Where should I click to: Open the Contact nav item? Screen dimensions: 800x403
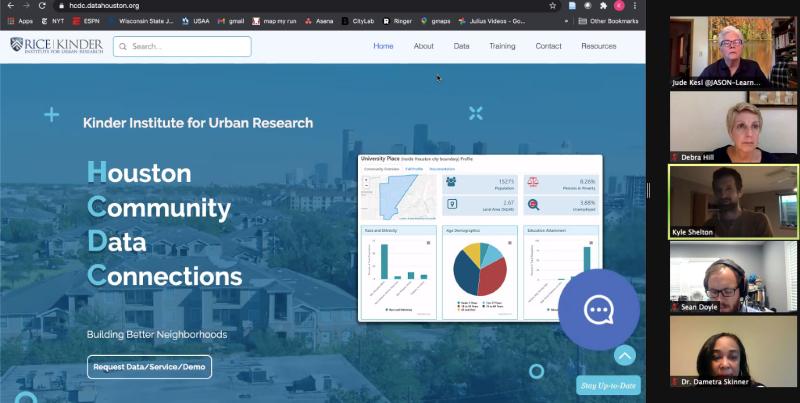coord(548,46)
